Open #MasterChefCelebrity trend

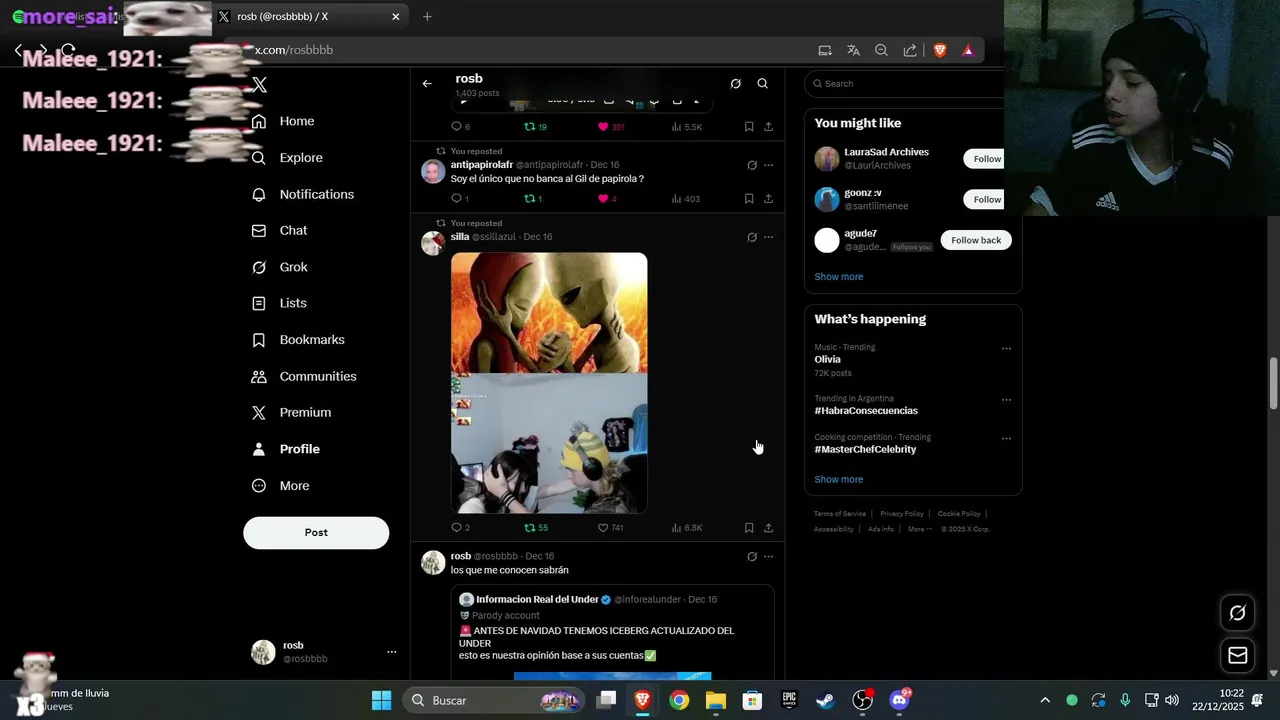(865, 449)
